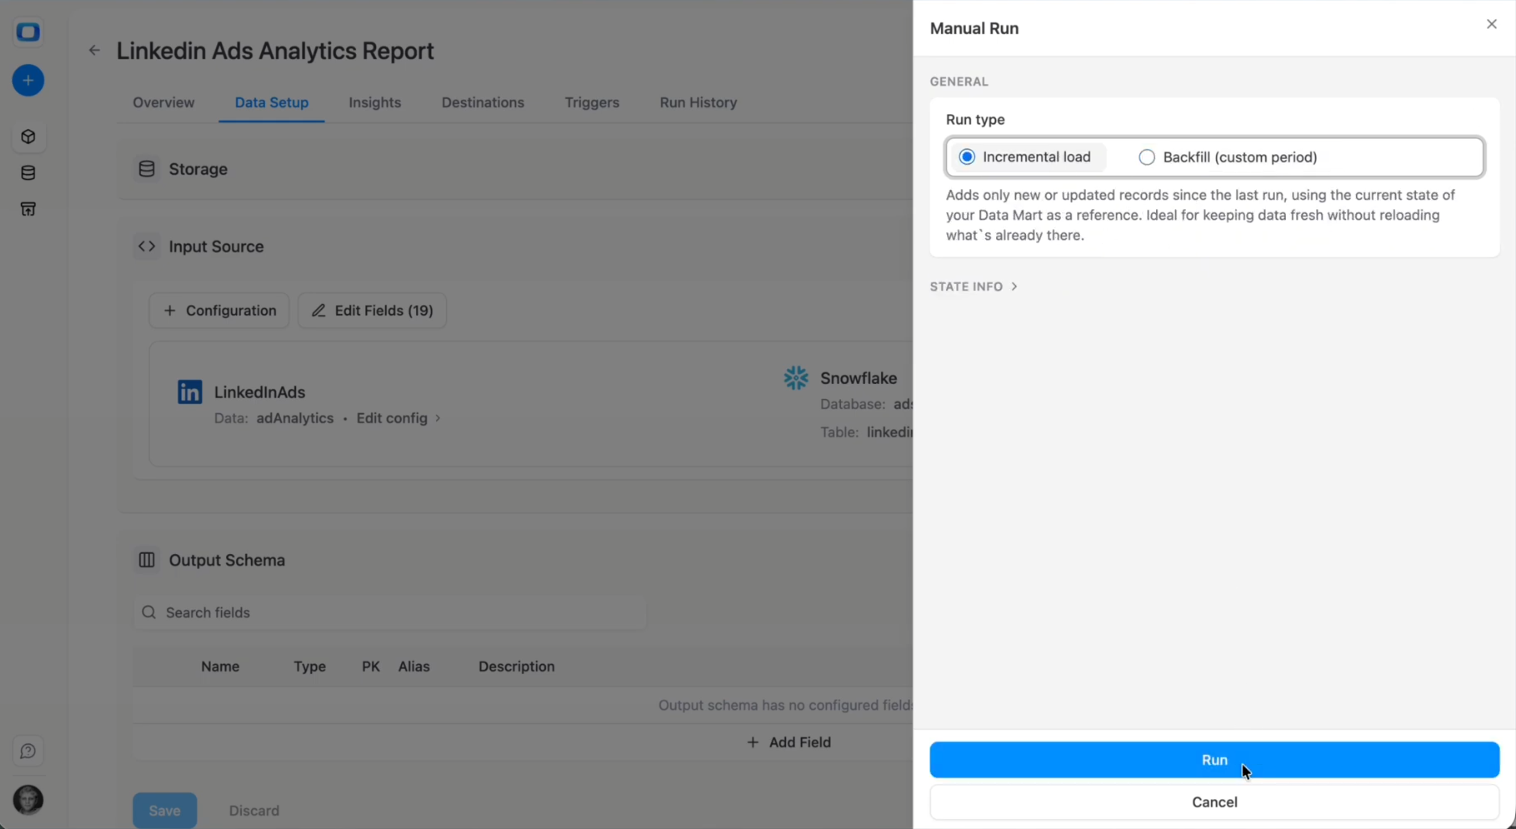Select the Incremental load run type
Image resolution: width=1516 pixels, height=829 pixels.
[966, 157]
